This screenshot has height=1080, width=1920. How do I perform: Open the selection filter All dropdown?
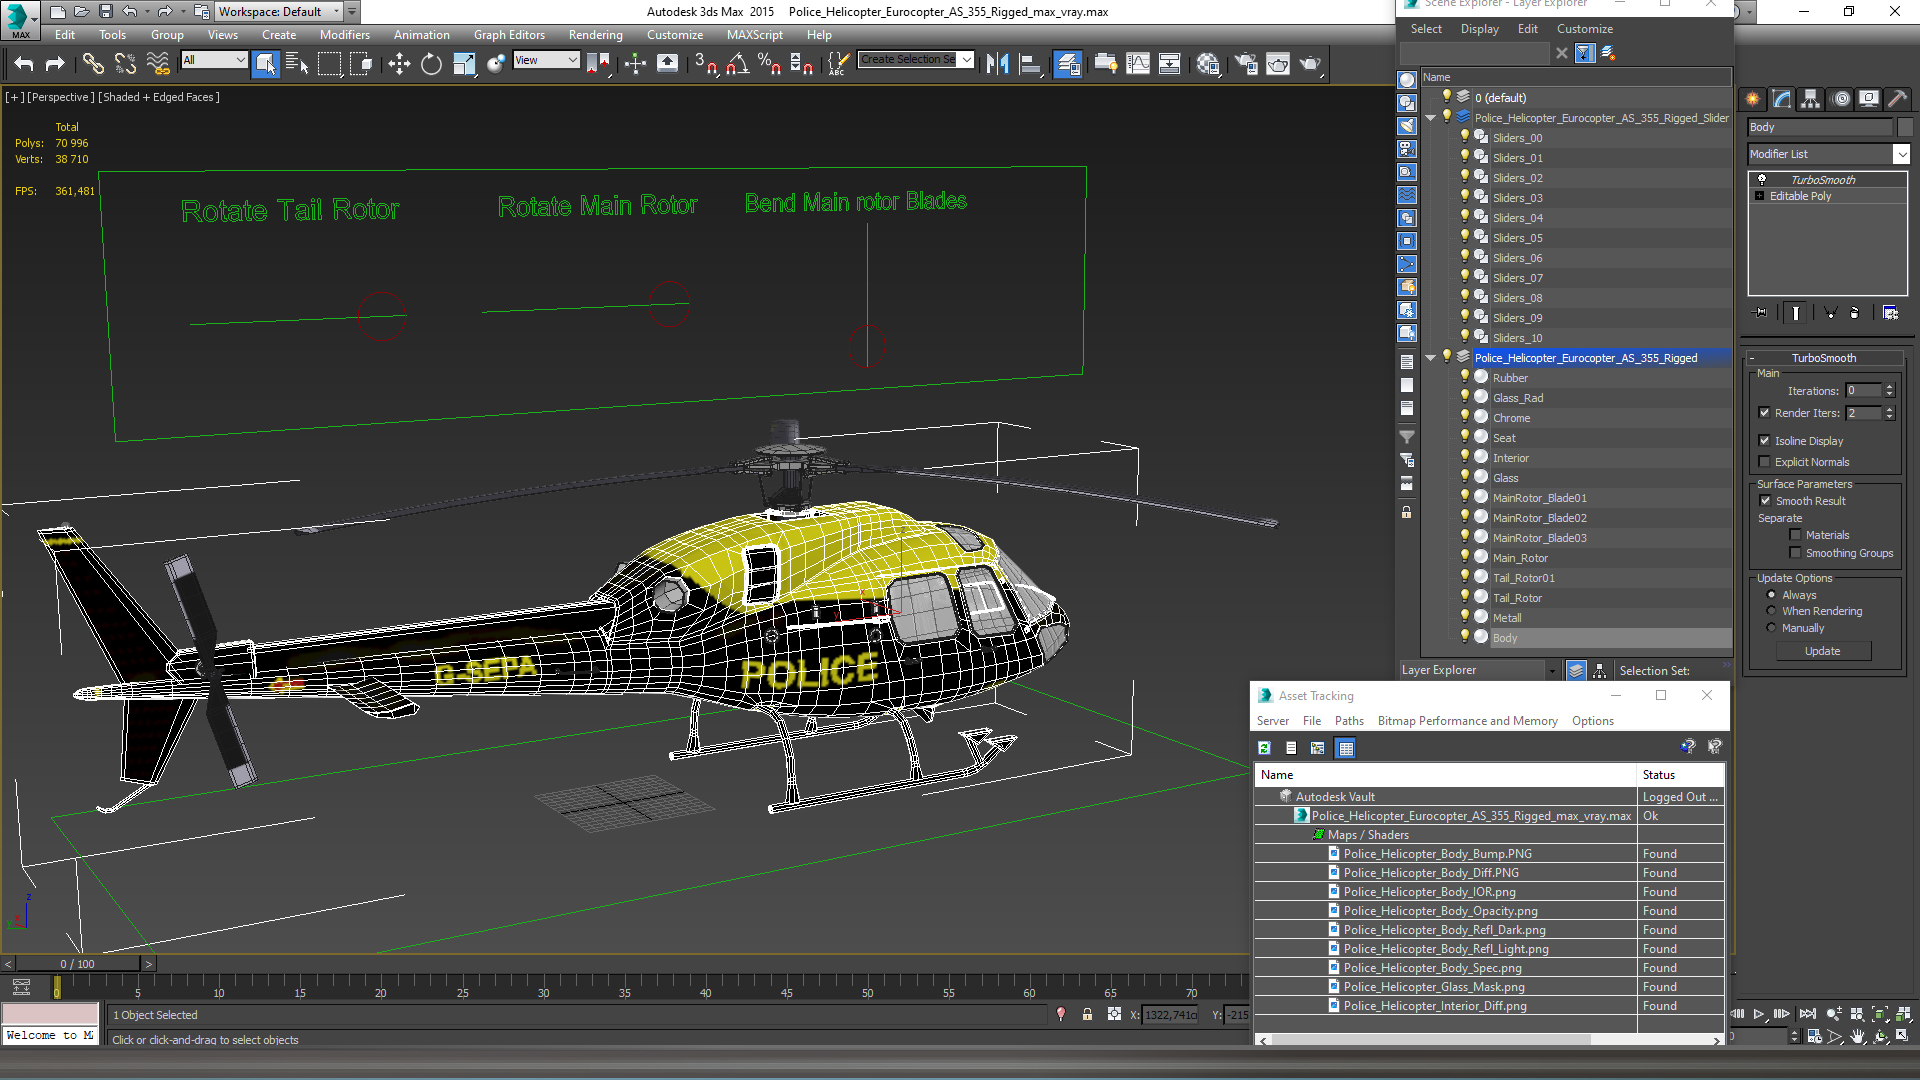coord(214,60)
